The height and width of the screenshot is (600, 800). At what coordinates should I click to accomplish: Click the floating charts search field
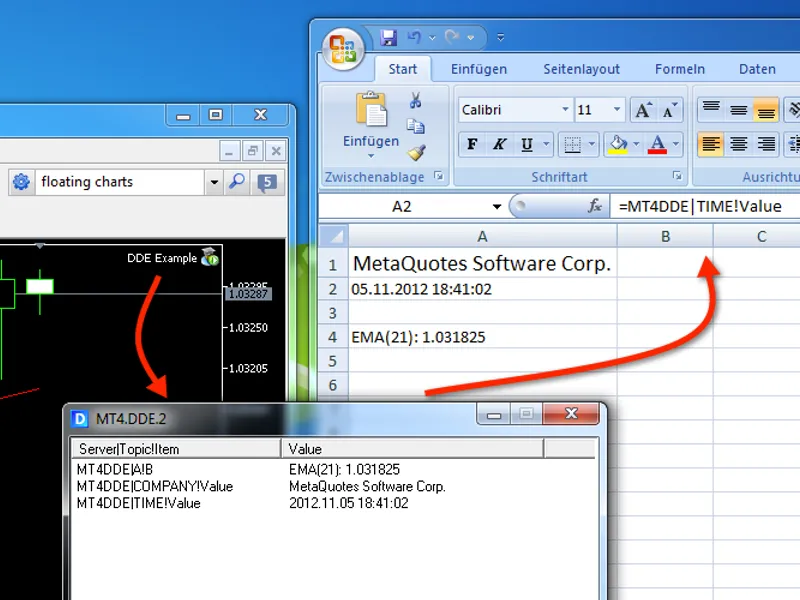pyautogui.click(x=120, y=182)
